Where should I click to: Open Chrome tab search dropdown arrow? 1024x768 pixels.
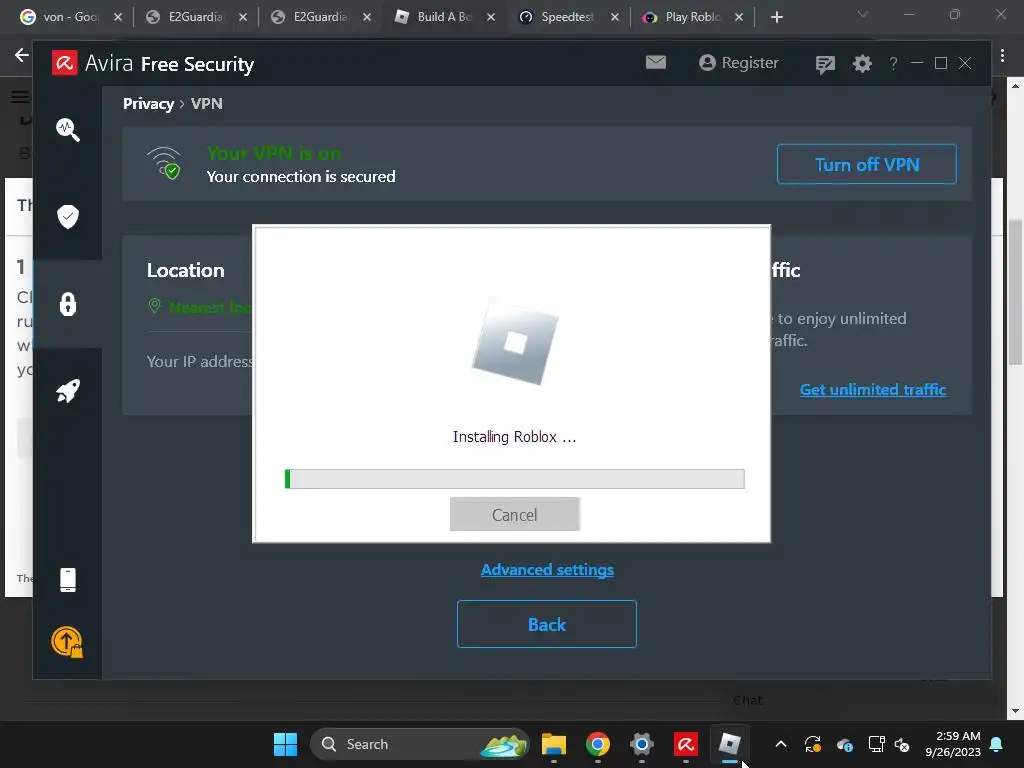(x=863, y=14)
